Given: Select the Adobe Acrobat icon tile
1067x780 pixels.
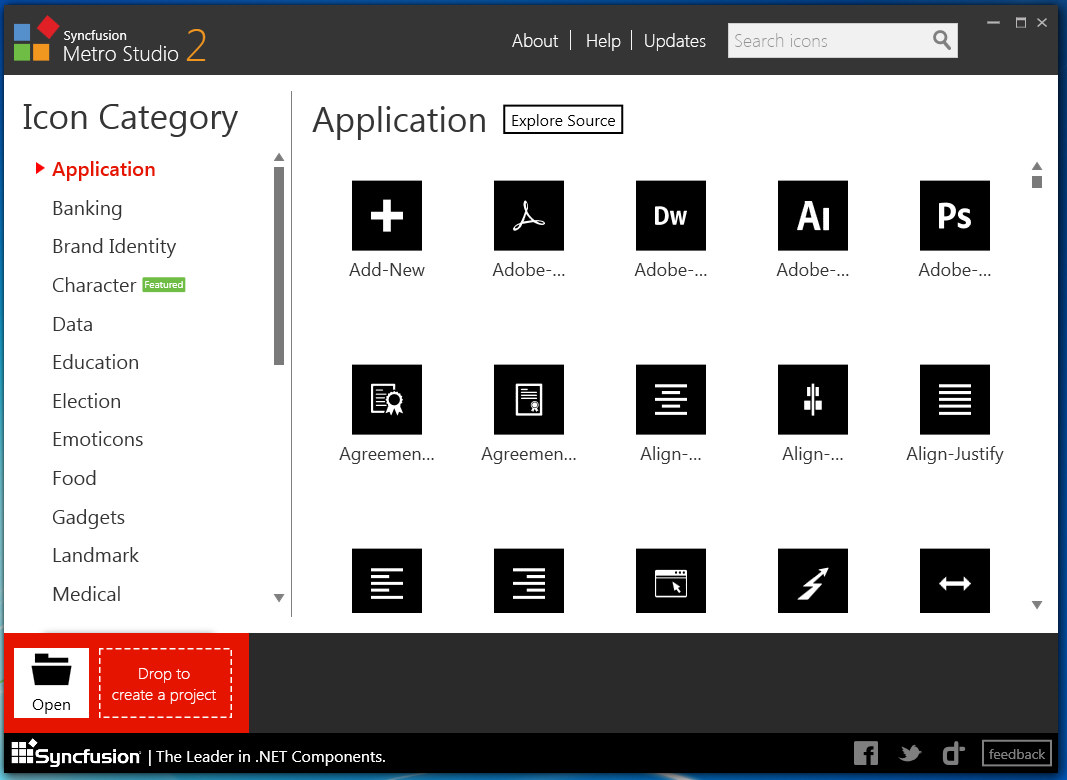Looking at the screenshot, I should click(529, 215).
